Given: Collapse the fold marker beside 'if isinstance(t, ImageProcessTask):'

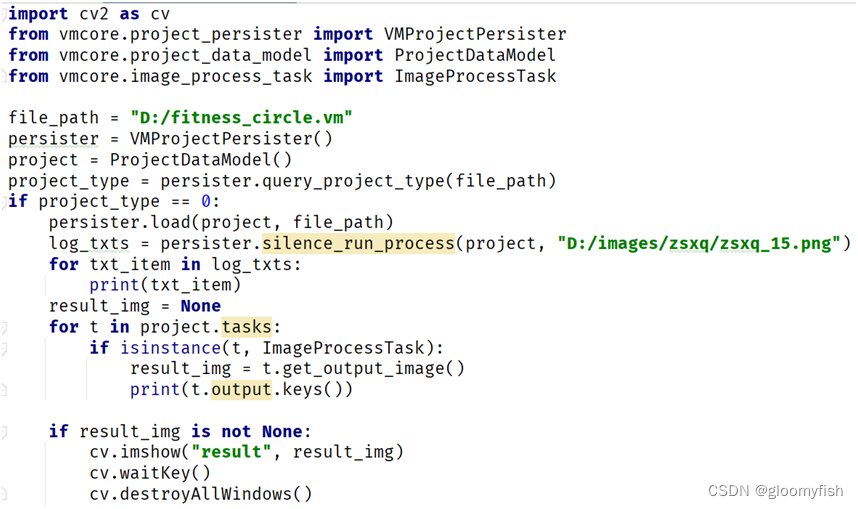Looking at the screenshot, I should coord(3,348).
